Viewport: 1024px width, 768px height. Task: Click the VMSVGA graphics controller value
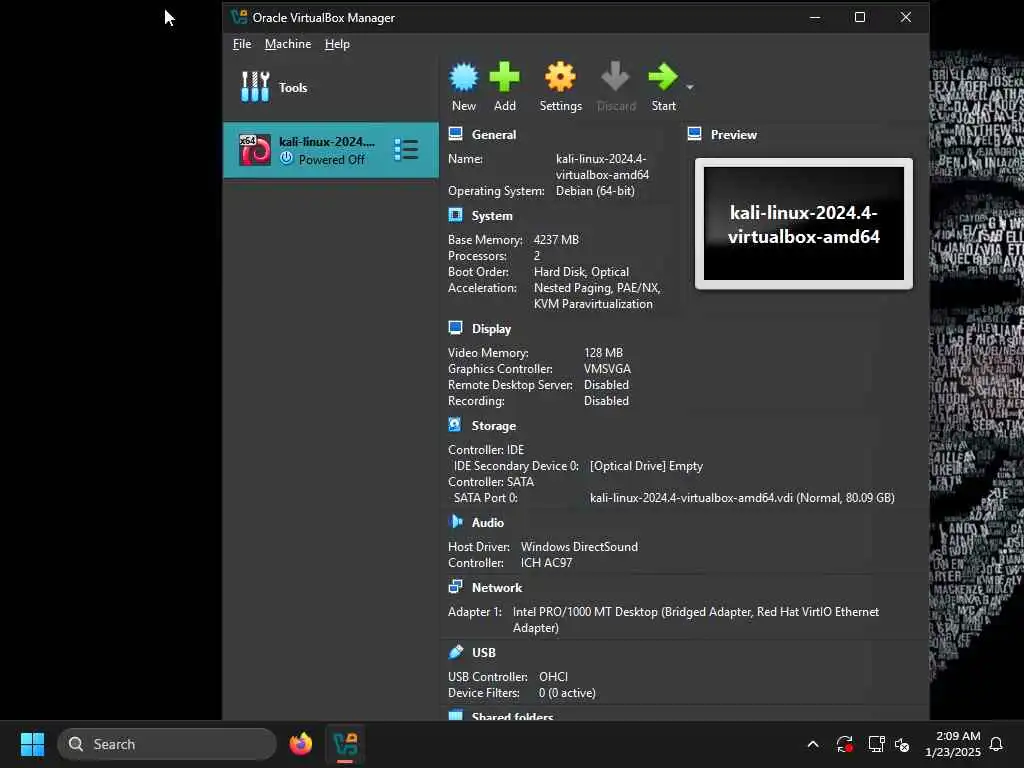(x=607, y=368)
